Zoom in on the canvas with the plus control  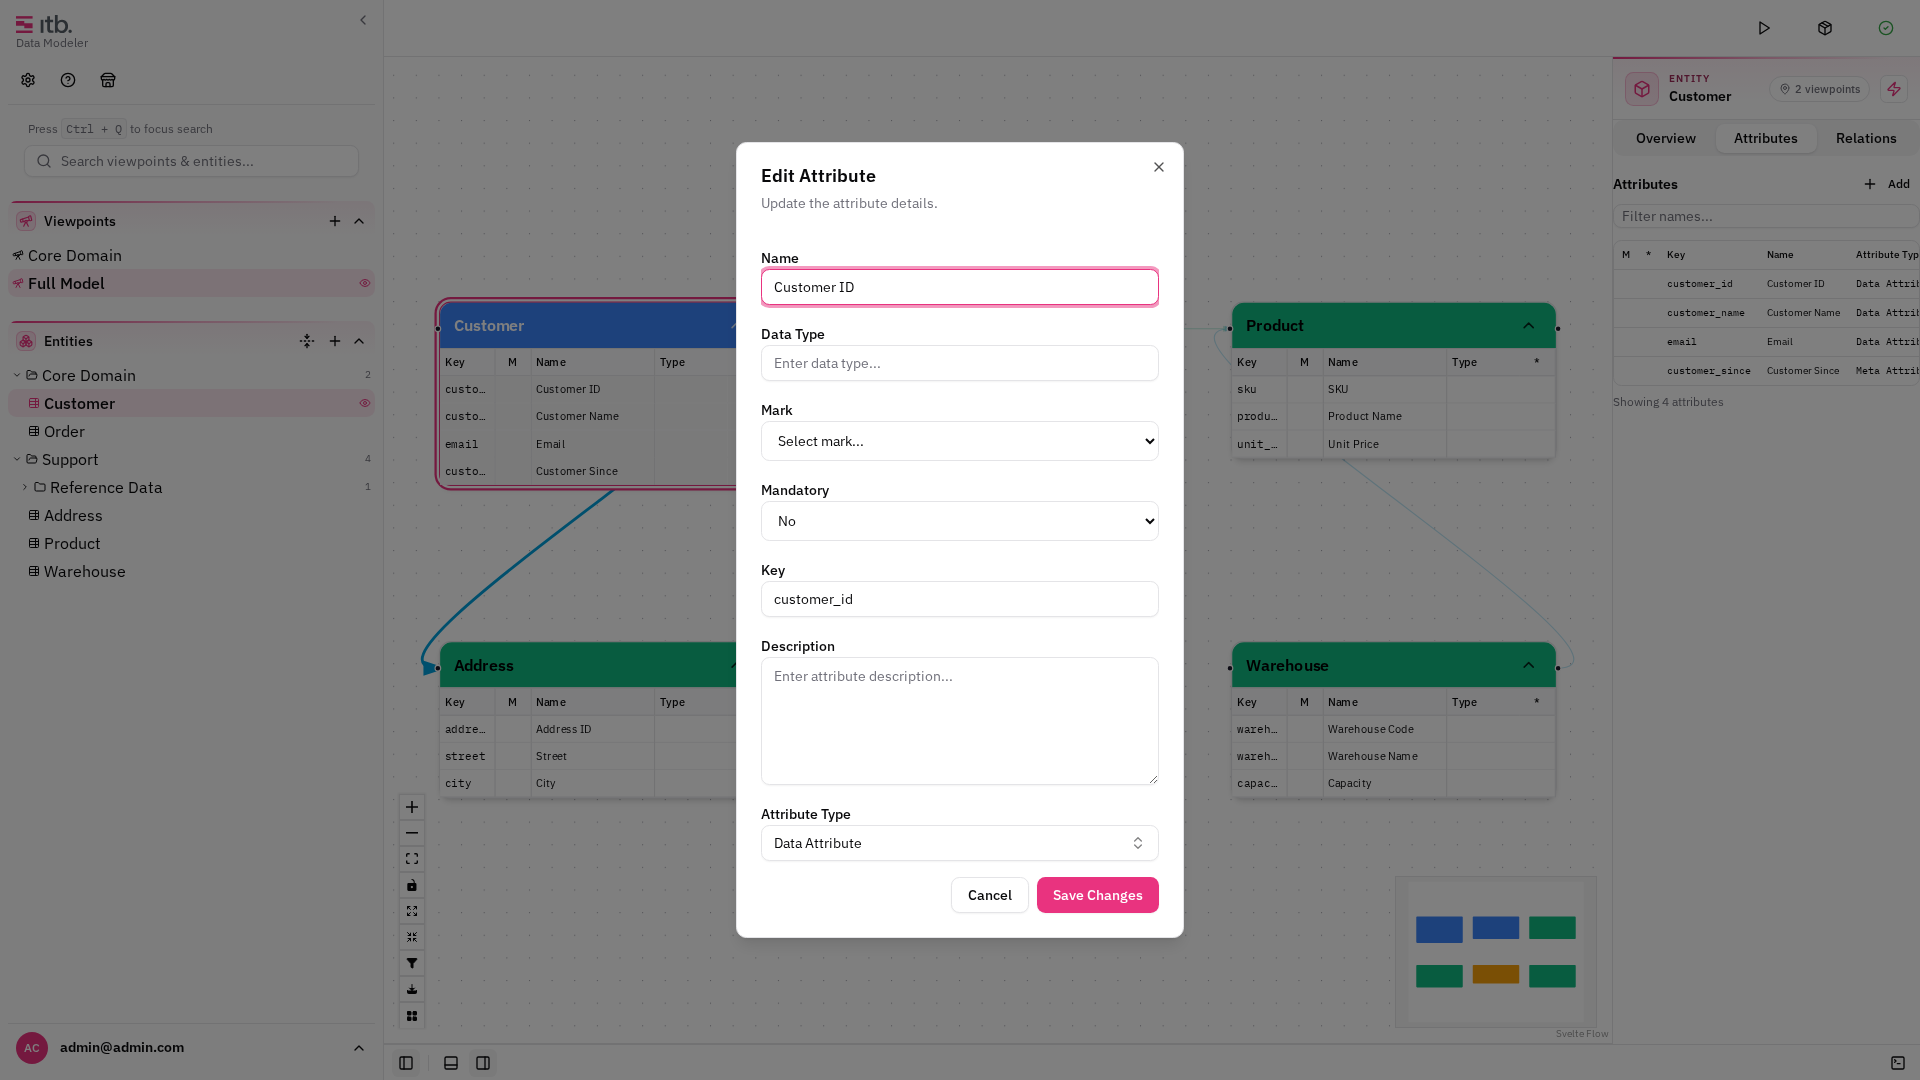[412, 807]
